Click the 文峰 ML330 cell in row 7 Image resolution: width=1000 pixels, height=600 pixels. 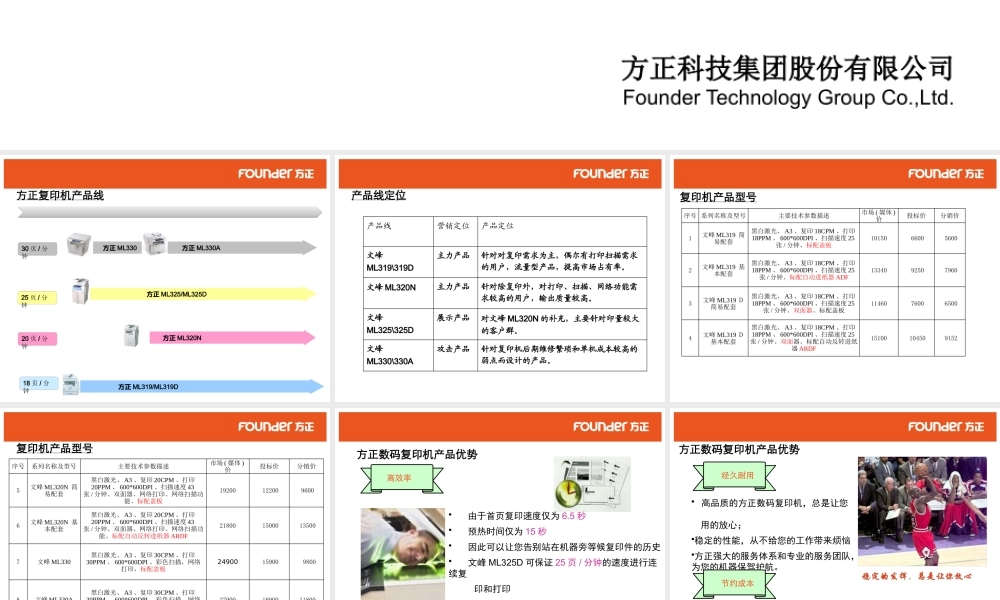pyautogui.click(x=54, y=562)
